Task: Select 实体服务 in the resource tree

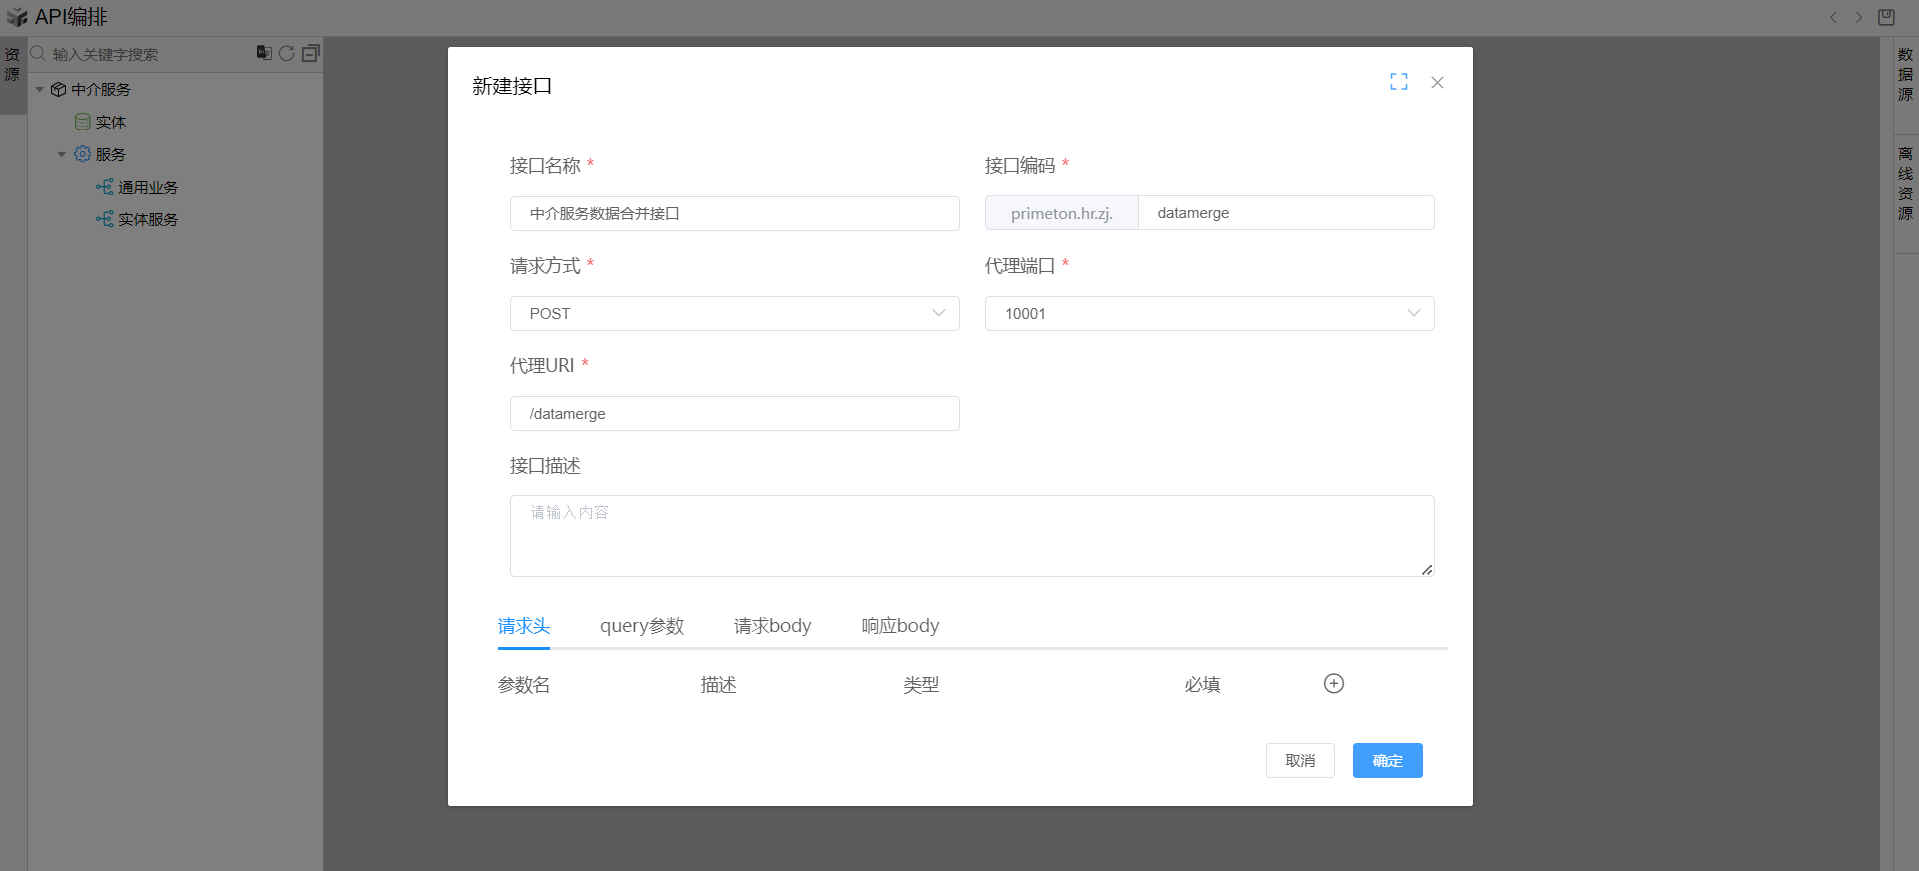Action: pyautogui.click(x=147, y=220)
